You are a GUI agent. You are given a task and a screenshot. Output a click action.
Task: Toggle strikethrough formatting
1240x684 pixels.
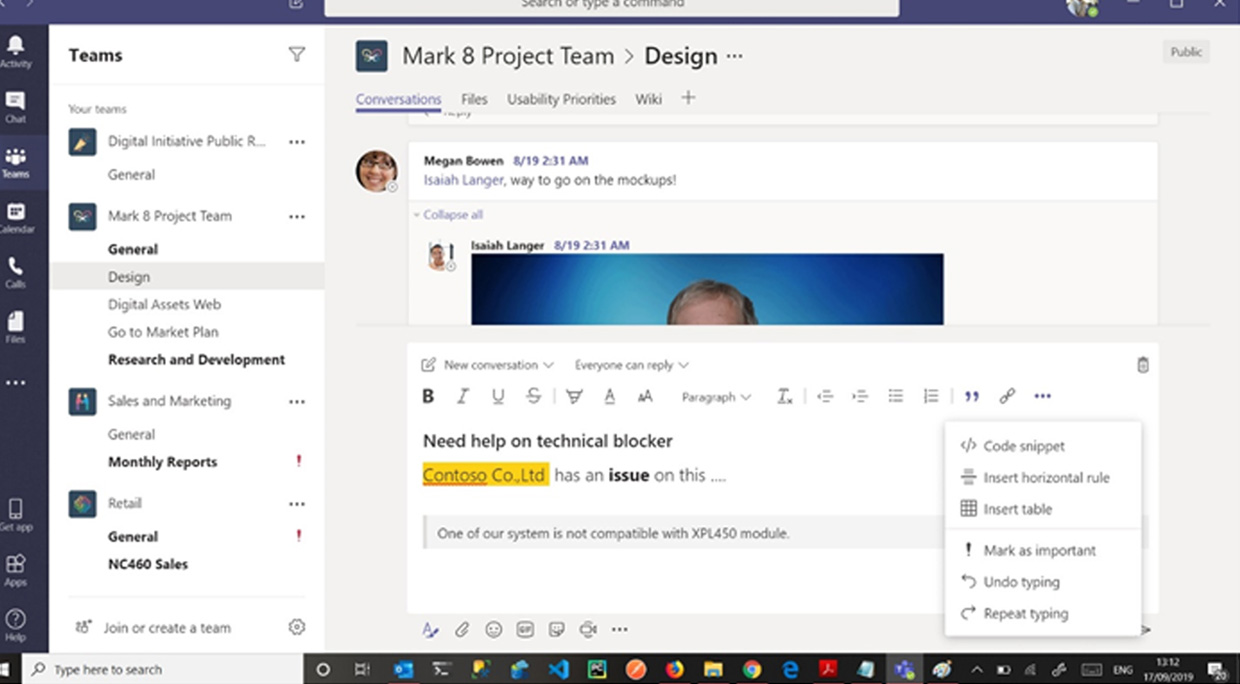[x=533, y=397]
